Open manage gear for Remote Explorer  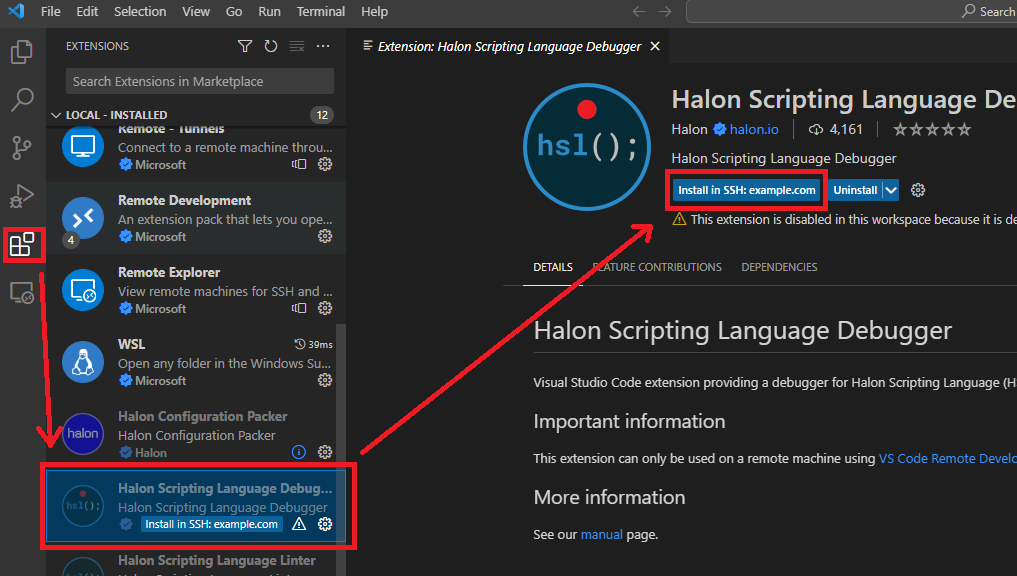325,308
